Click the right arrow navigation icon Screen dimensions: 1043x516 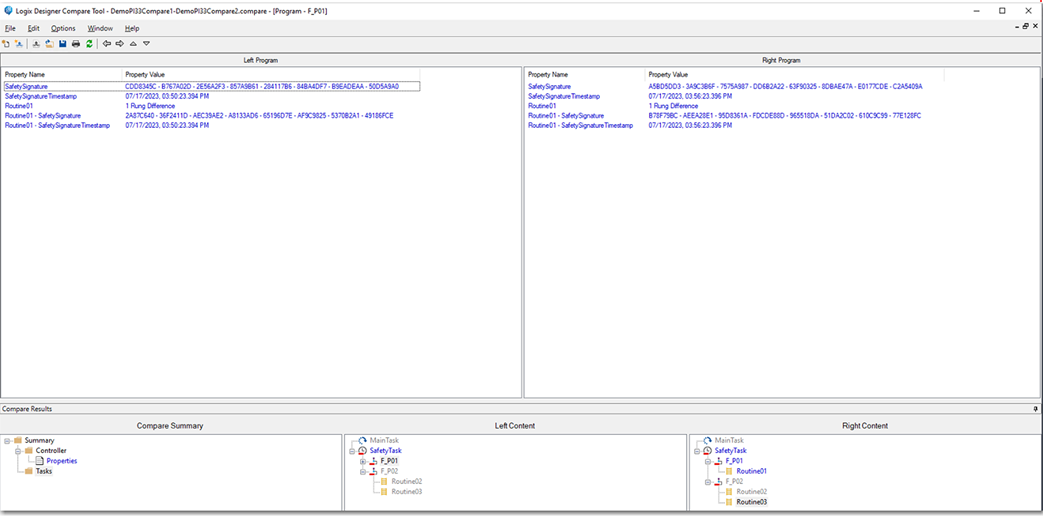click(x=120, y=44)
